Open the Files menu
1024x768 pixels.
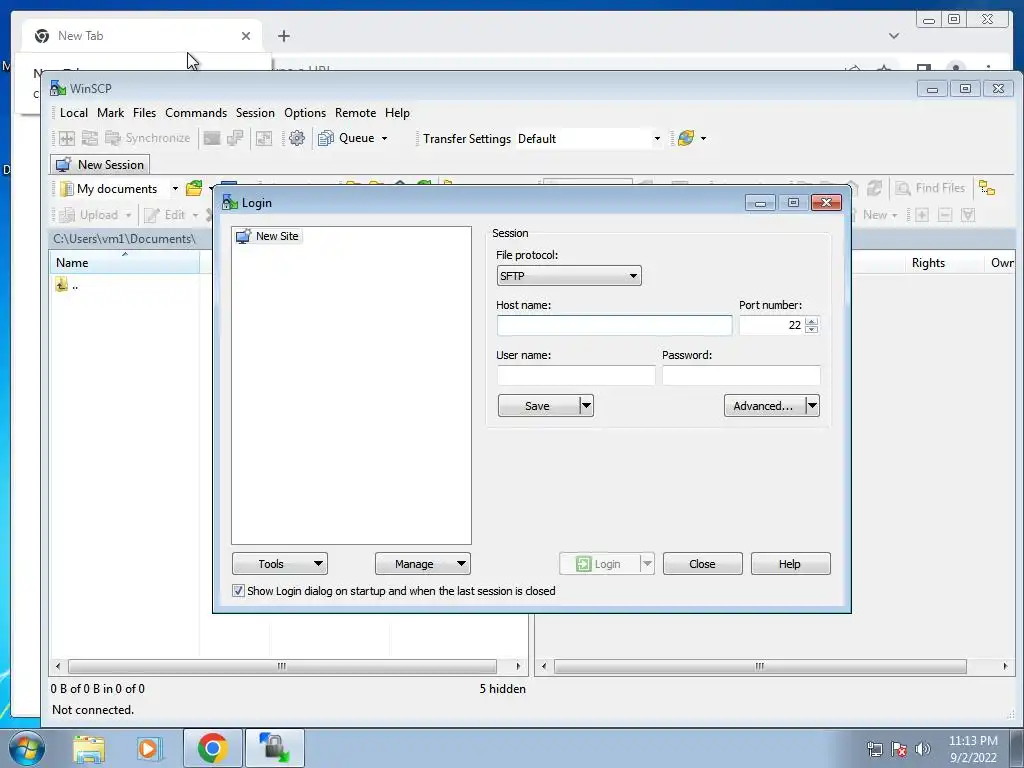[144, 113]
